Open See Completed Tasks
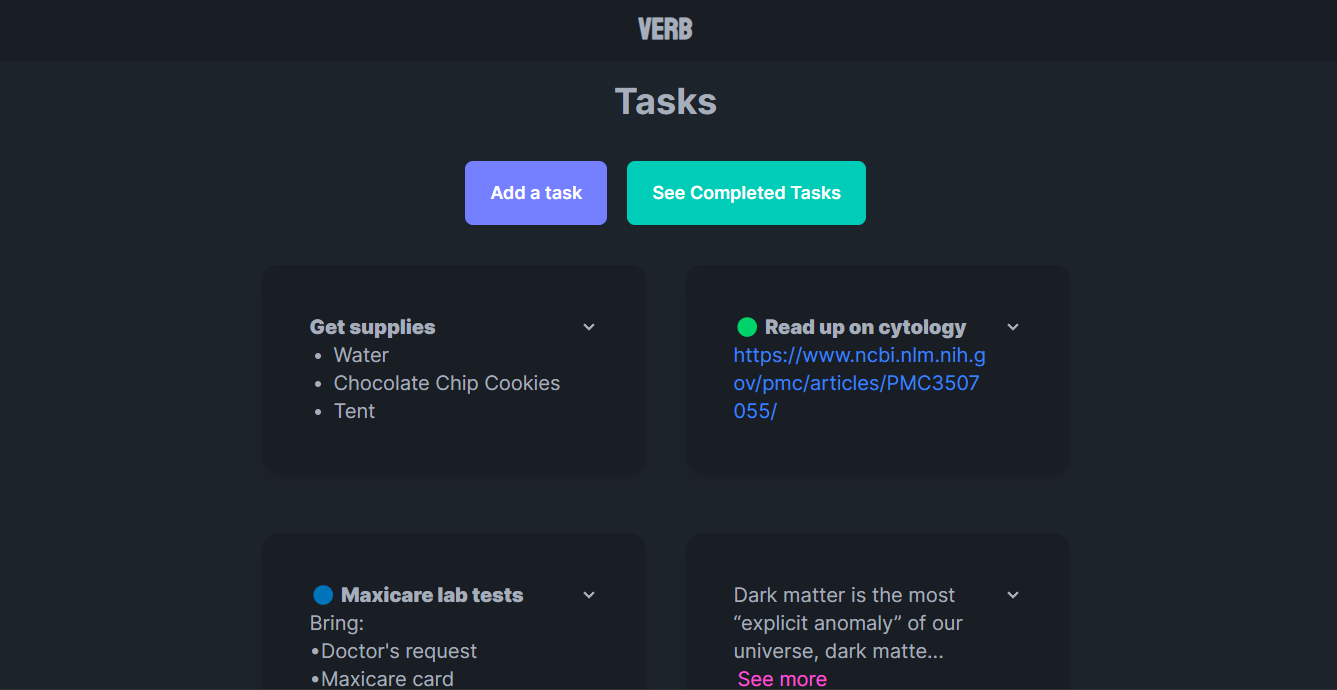1337x690 pixels. point(746,193)
